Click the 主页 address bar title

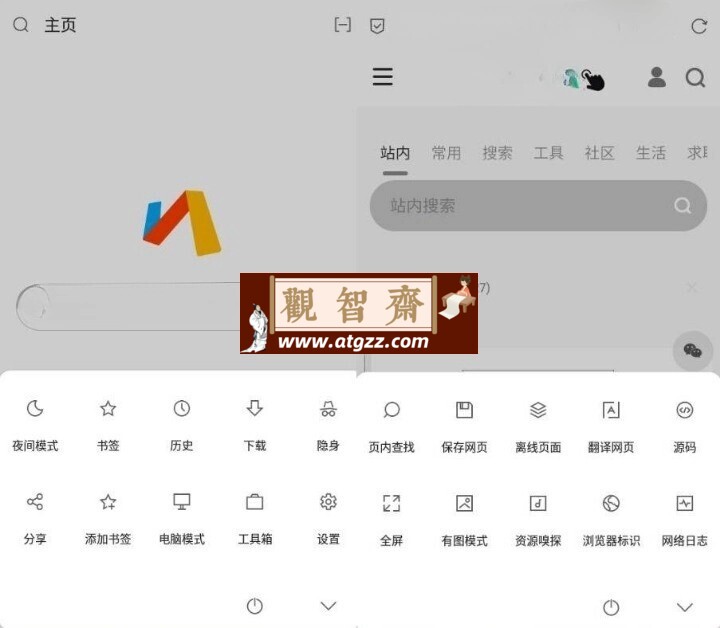(x=60, y=25)
